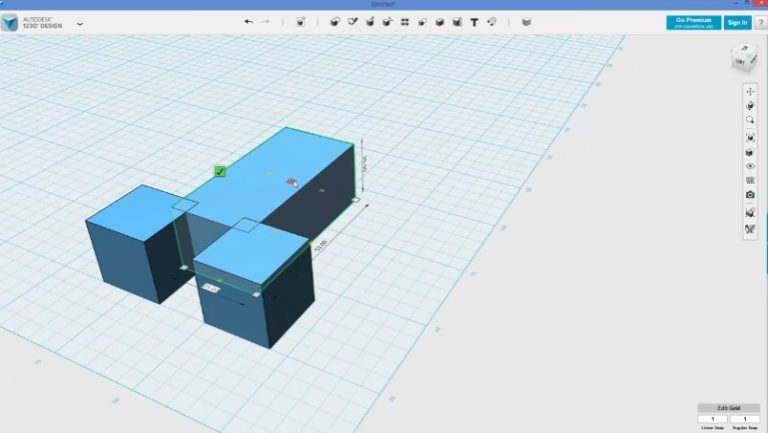Click the Linear Snap value field

click(x=713, y=419)
